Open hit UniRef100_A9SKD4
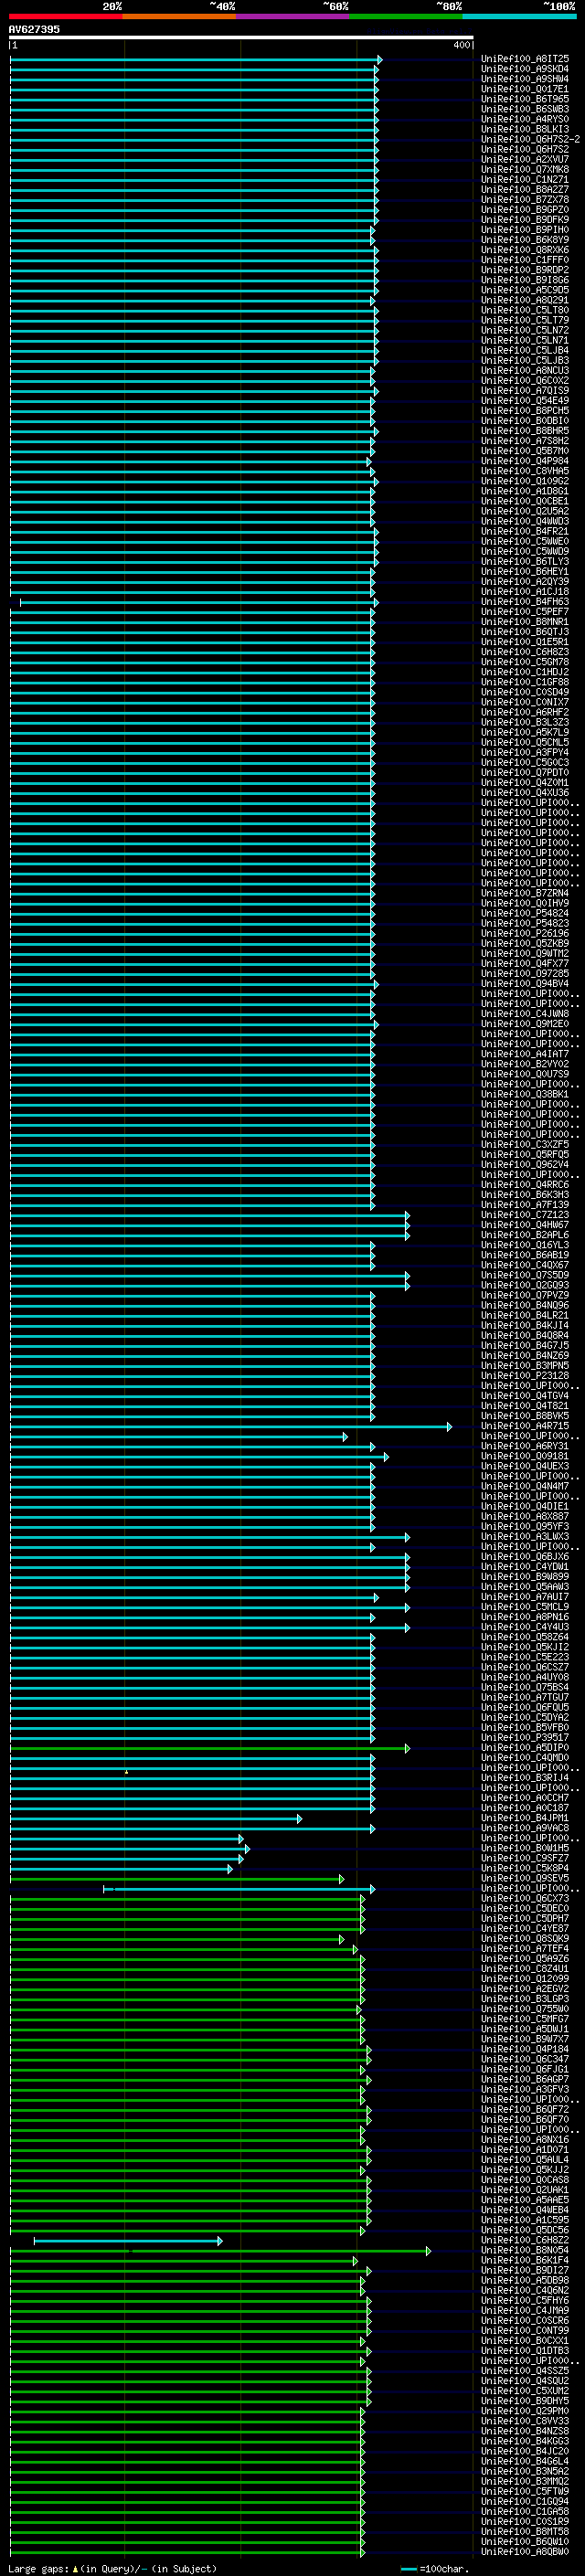The image size is (585, 2576). point(524,69)
